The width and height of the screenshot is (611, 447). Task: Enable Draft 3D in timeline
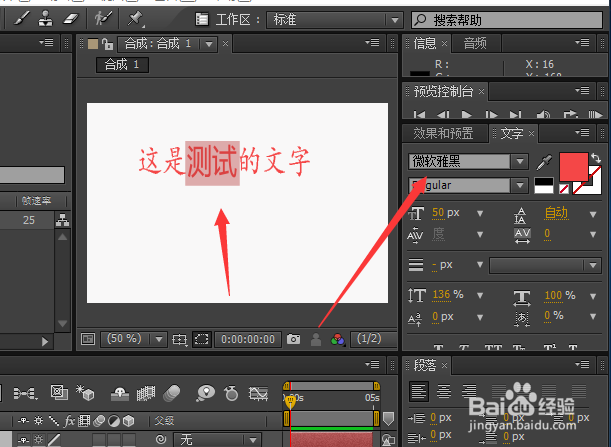85,393
